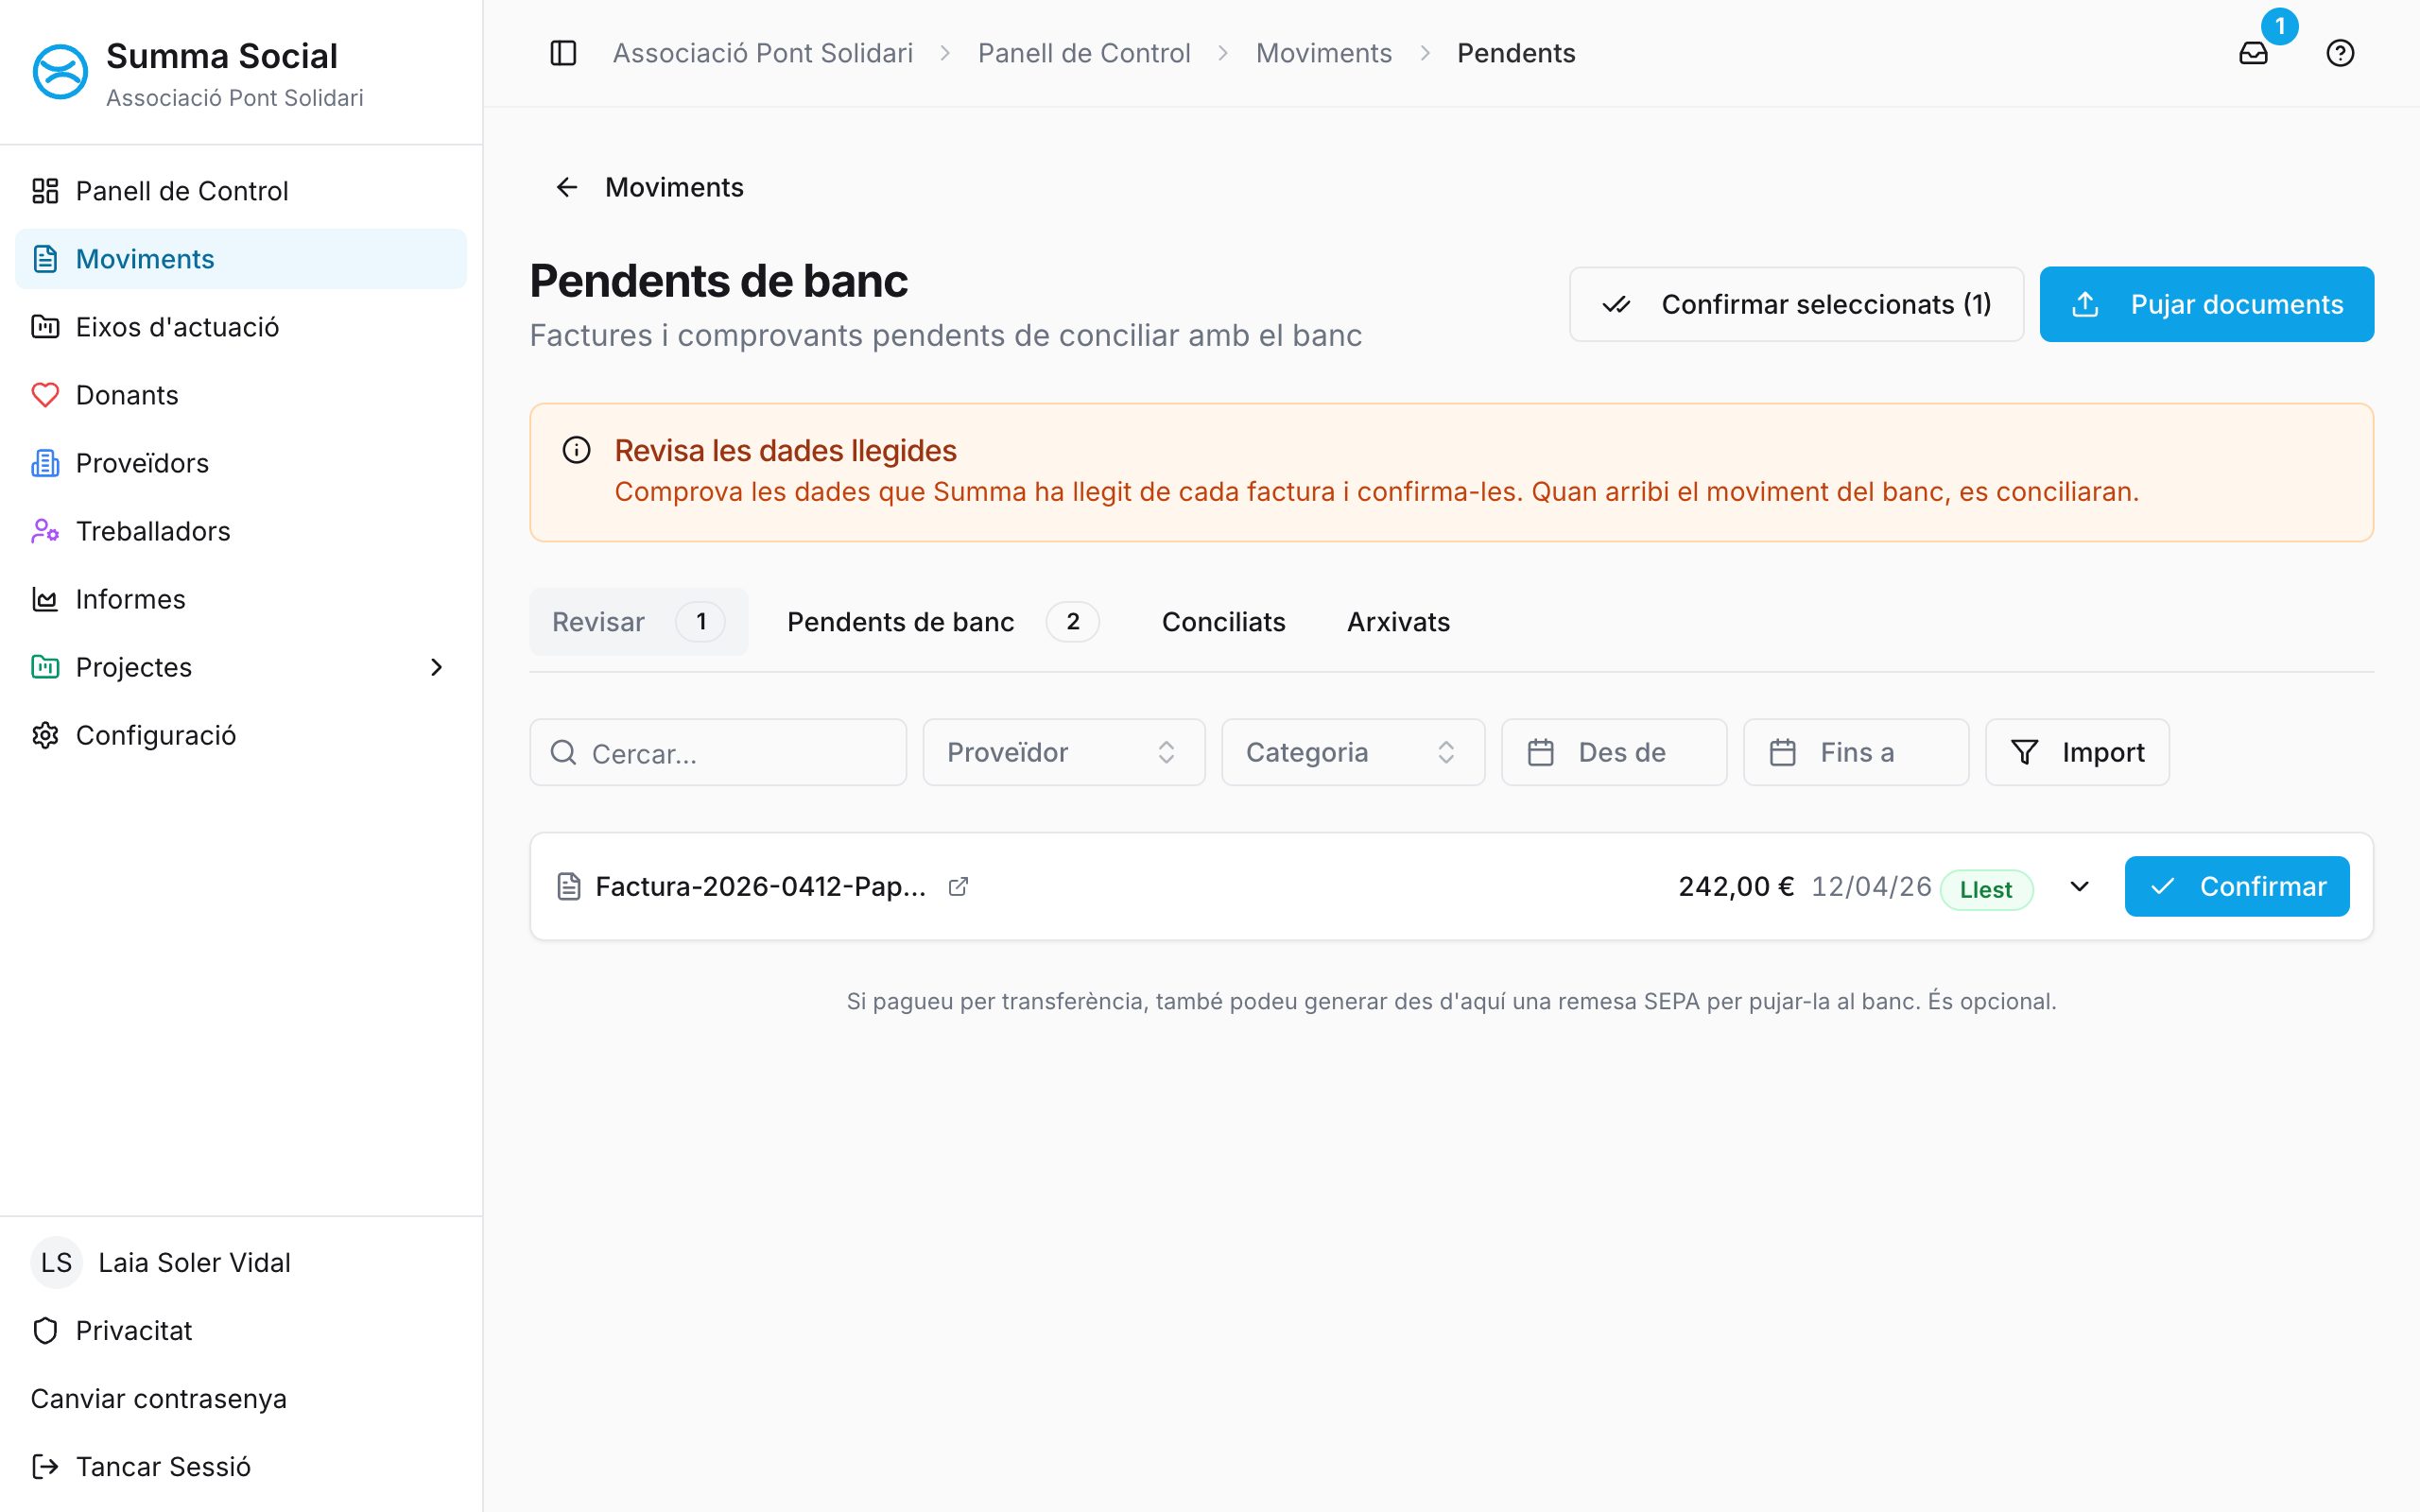
Task: Click the Proveïdors building icon
Action: [x=45, y=463]
